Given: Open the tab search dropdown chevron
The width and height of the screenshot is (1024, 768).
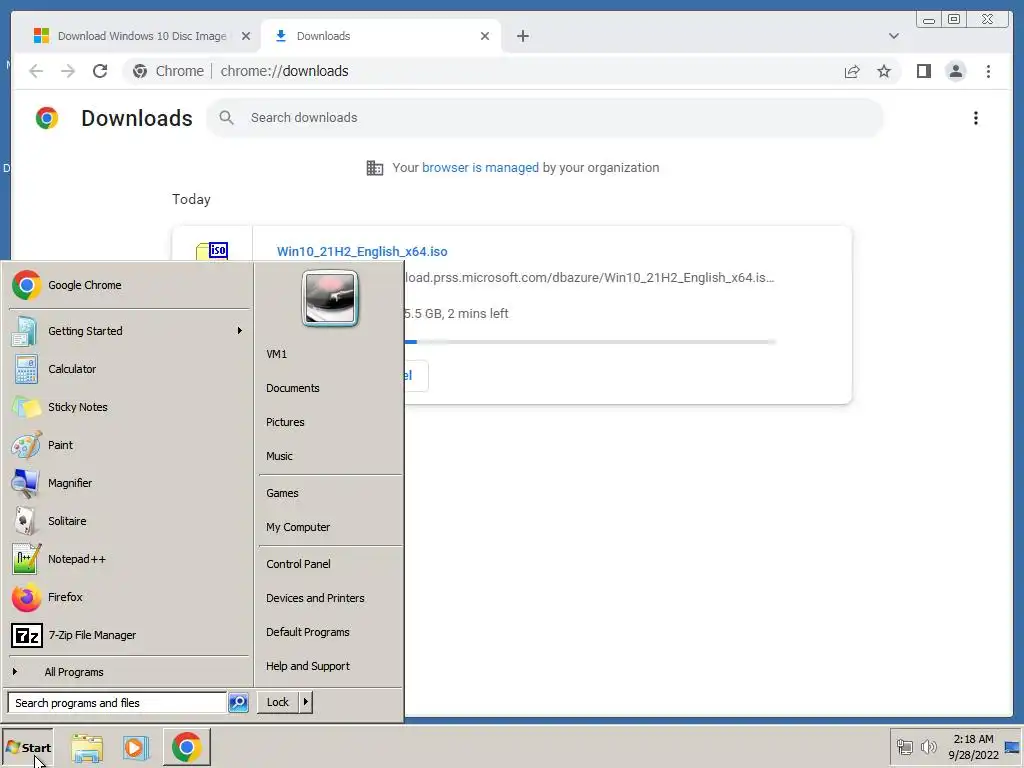Looking at the screenshot, I should 894,36.
